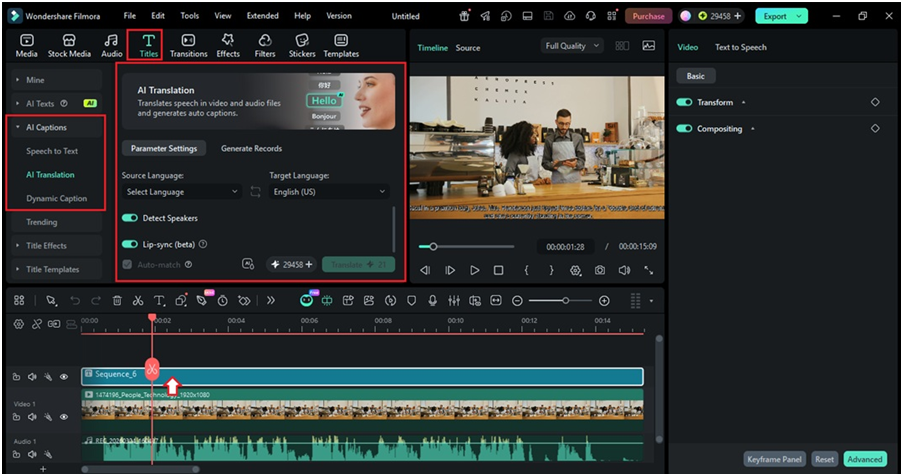Delete selected clip with trash icon
The width and height of the screenshot is (903, 476).
[117, 300]
